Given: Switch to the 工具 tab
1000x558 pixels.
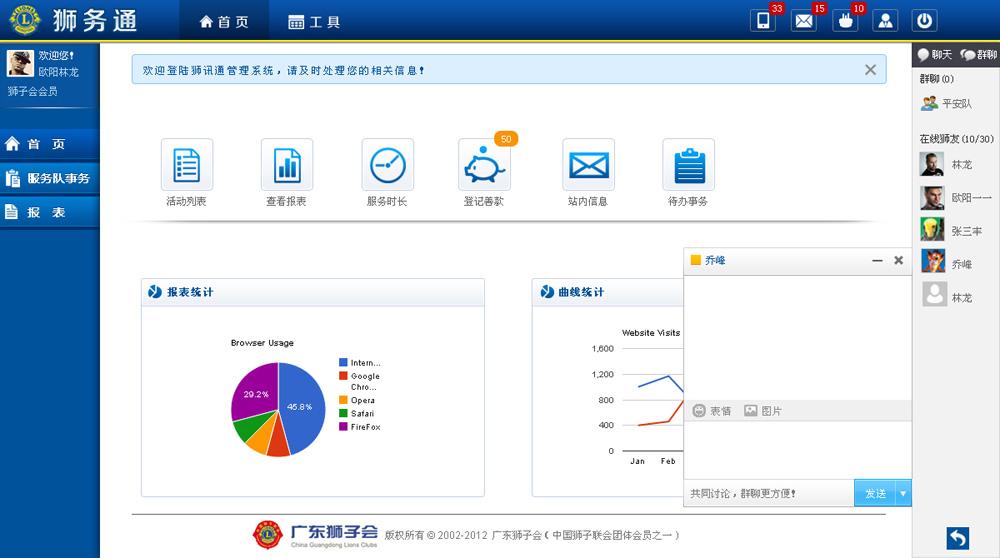Looking at the screenshot, I should tap(314, 22).
